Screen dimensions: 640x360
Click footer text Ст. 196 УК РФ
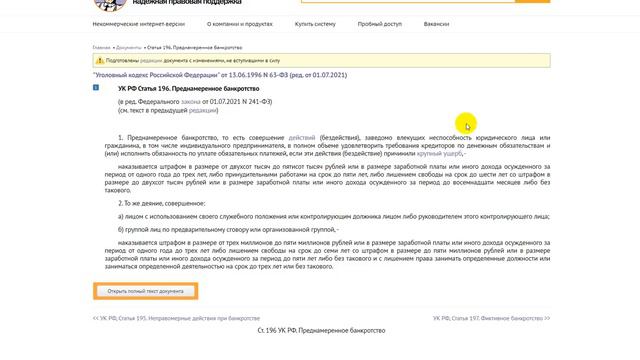tap(321, 331)
